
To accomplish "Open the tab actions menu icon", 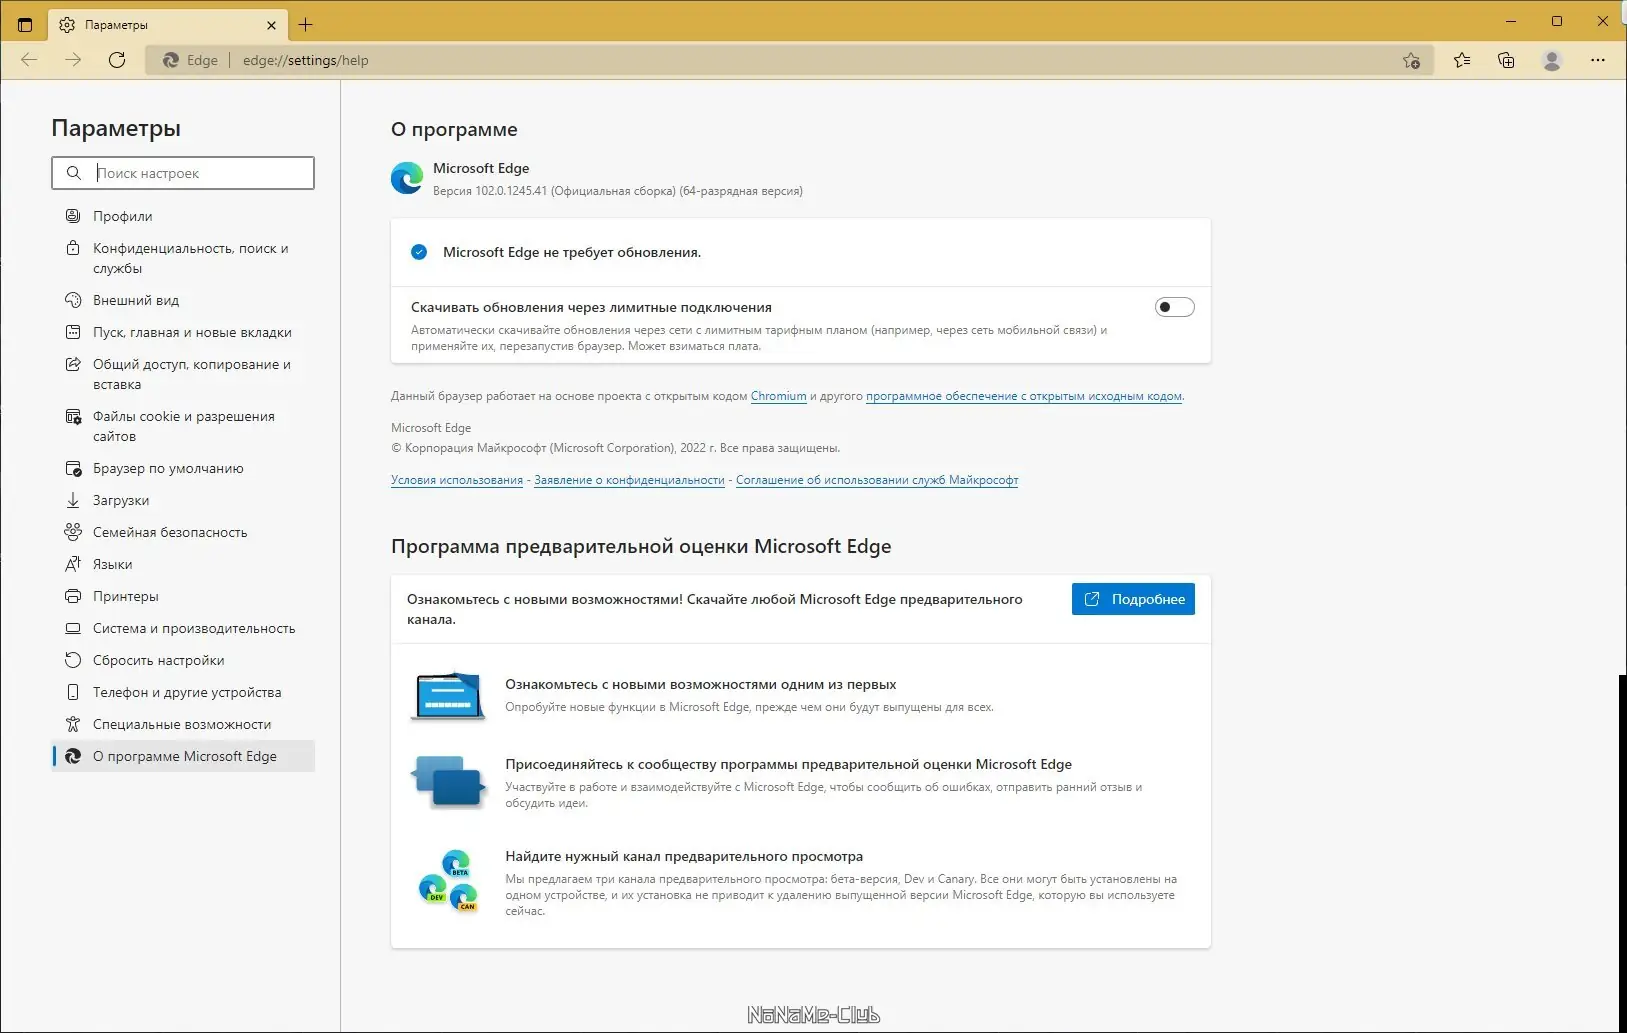I will 25,24.
